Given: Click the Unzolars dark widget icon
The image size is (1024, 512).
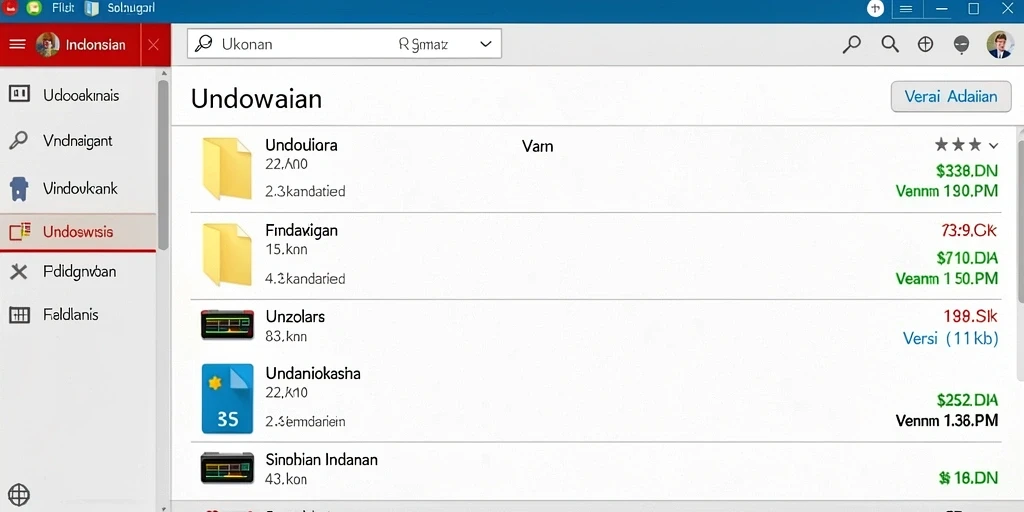Looking at the screenshot, I should pos(227,325).
